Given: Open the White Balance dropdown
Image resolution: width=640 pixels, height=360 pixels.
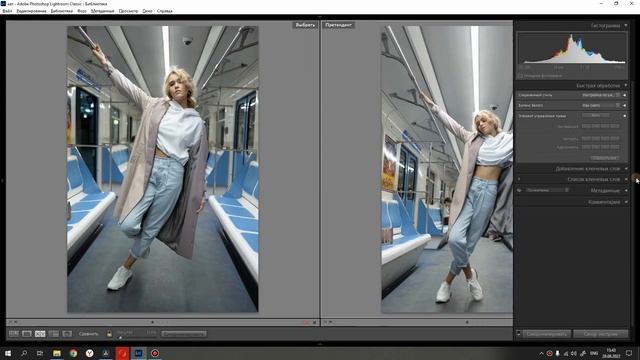Looking at the screenshot, I should coord(601,105).
